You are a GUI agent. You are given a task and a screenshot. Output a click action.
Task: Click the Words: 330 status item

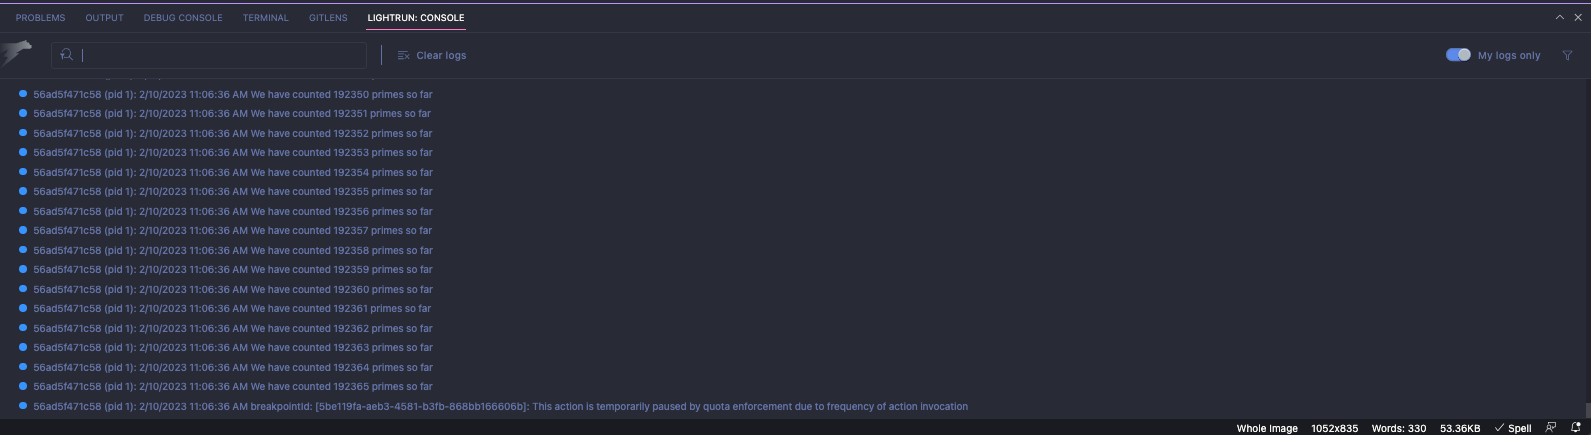[x=1399, y=428]
